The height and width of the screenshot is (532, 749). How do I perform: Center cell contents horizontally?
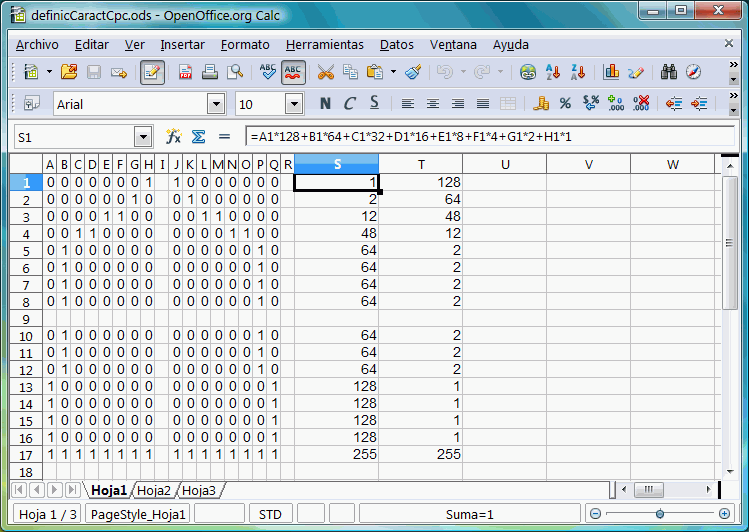[x=433, y=103]
